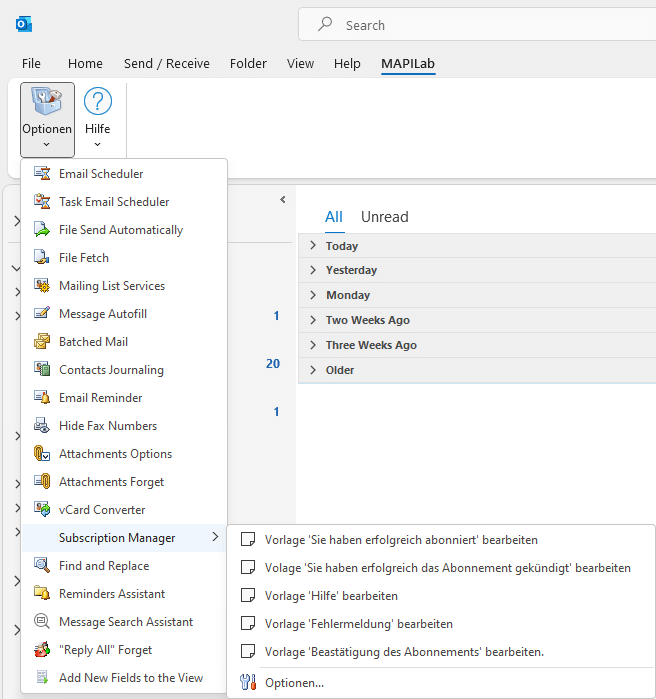Click the vCard Converter icon
This screenshot has width=656, height=699.
coord(42,510)
